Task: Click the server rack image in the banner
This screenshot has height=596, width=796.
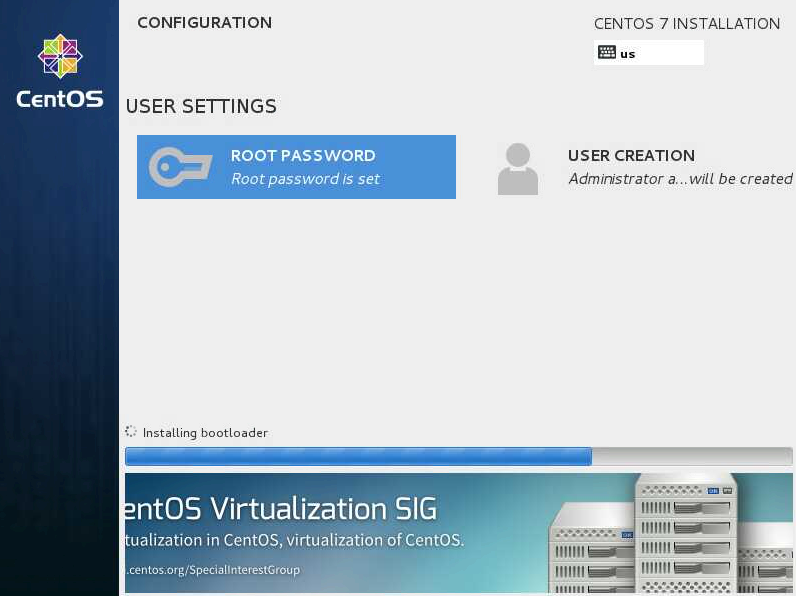Action: point(680,535)
